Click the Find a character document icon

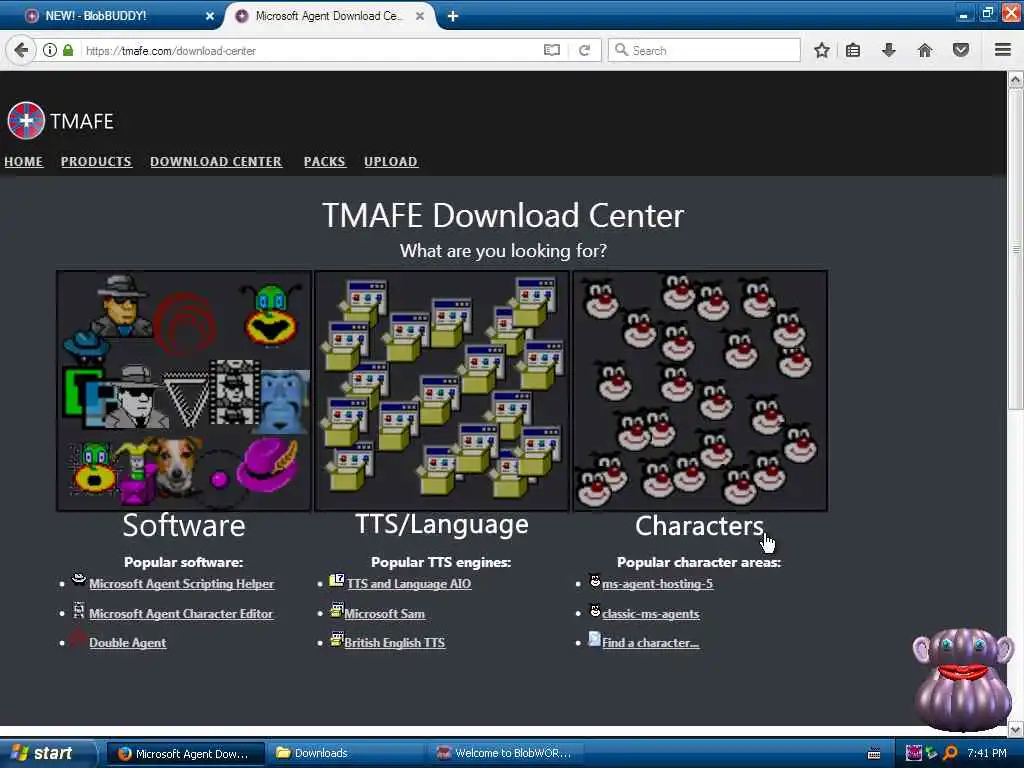594,639
